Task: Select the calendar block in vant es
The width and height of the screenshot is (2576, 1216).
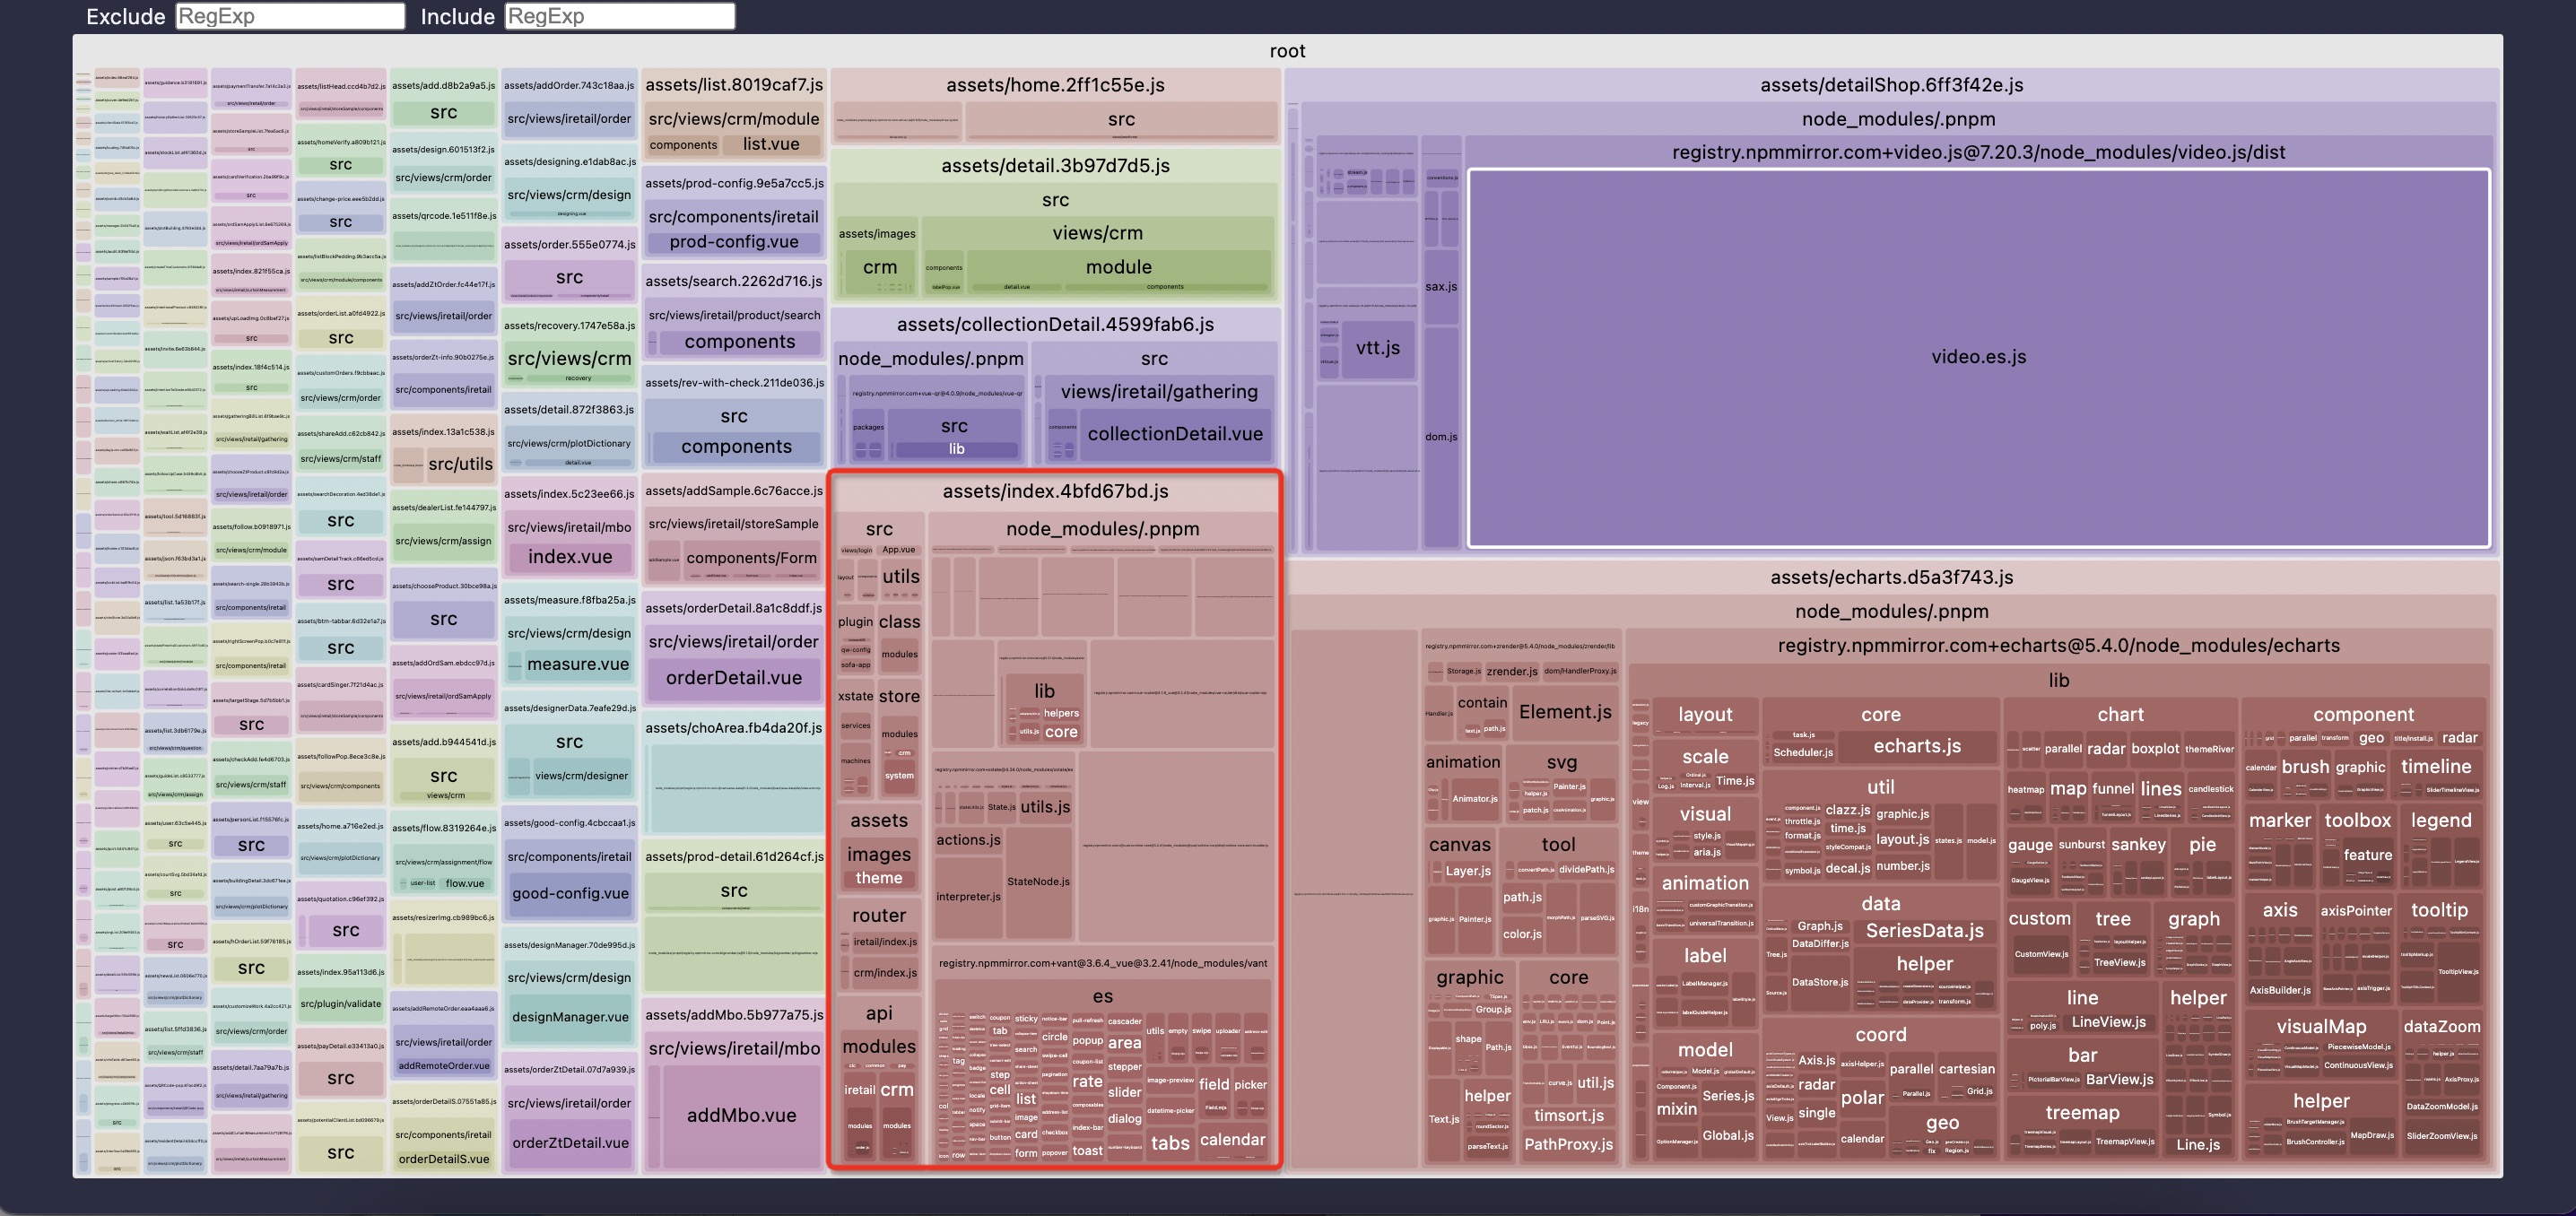Action: point(1232,1140)
